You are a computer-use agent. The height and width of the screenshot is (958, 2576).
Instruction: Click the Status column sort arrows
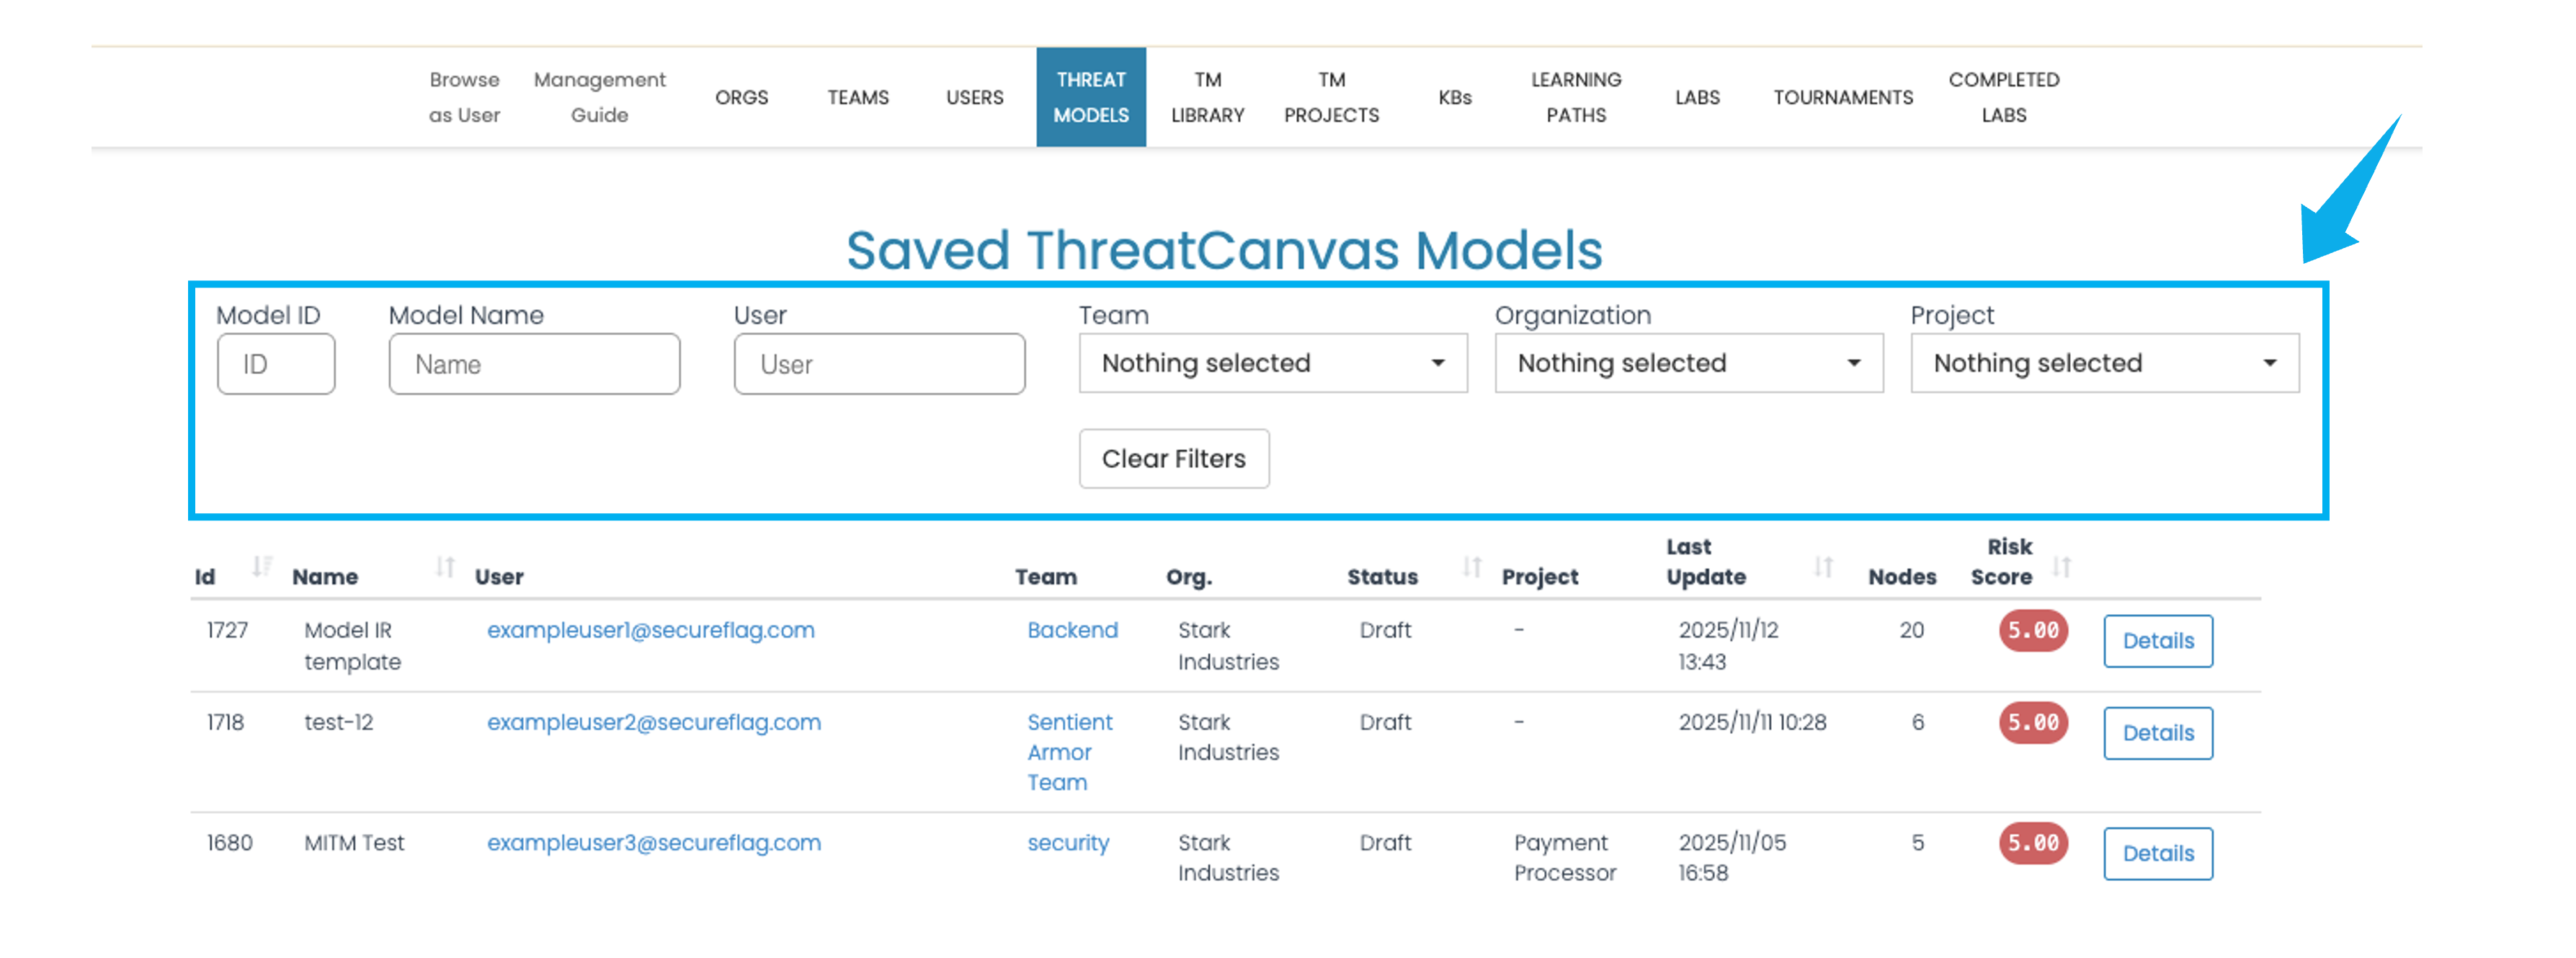point(1471,567)
